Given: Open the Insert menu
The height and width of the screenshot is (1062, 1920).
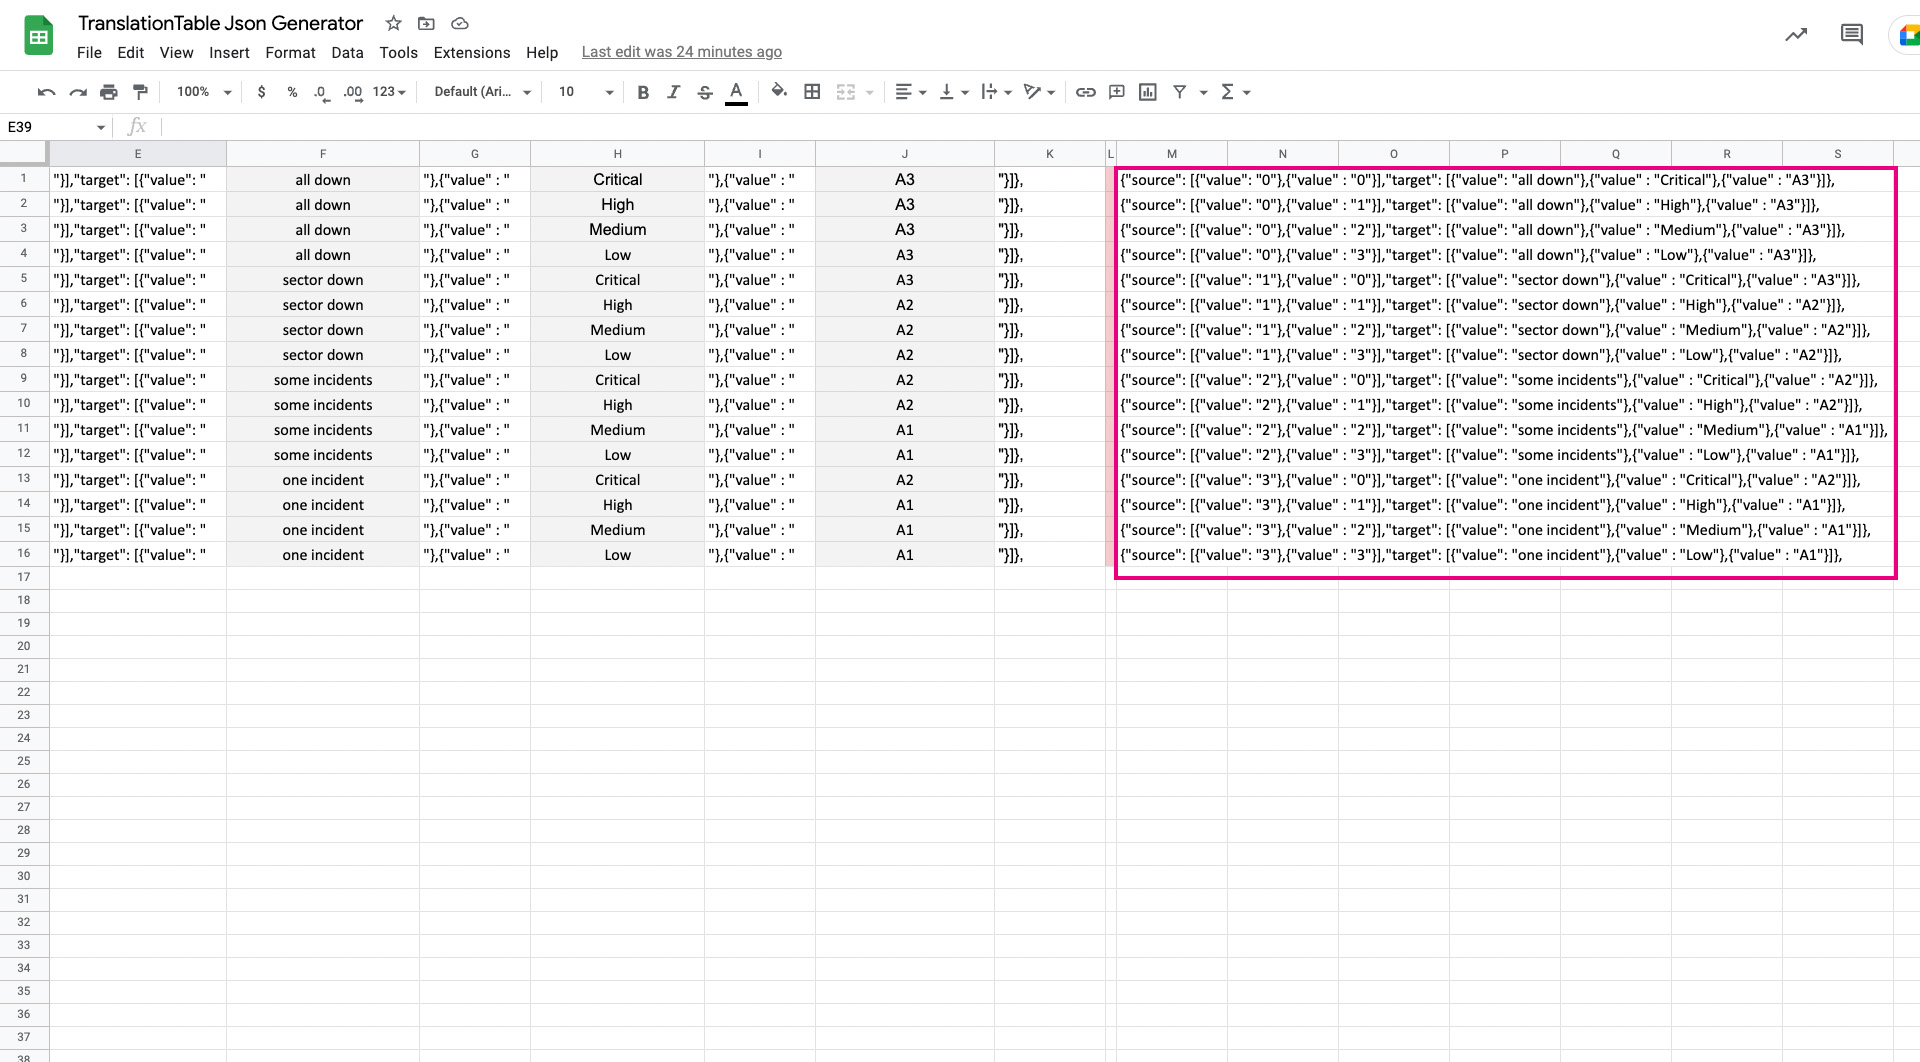Looking at the screenshot, I should click(229, 53).
